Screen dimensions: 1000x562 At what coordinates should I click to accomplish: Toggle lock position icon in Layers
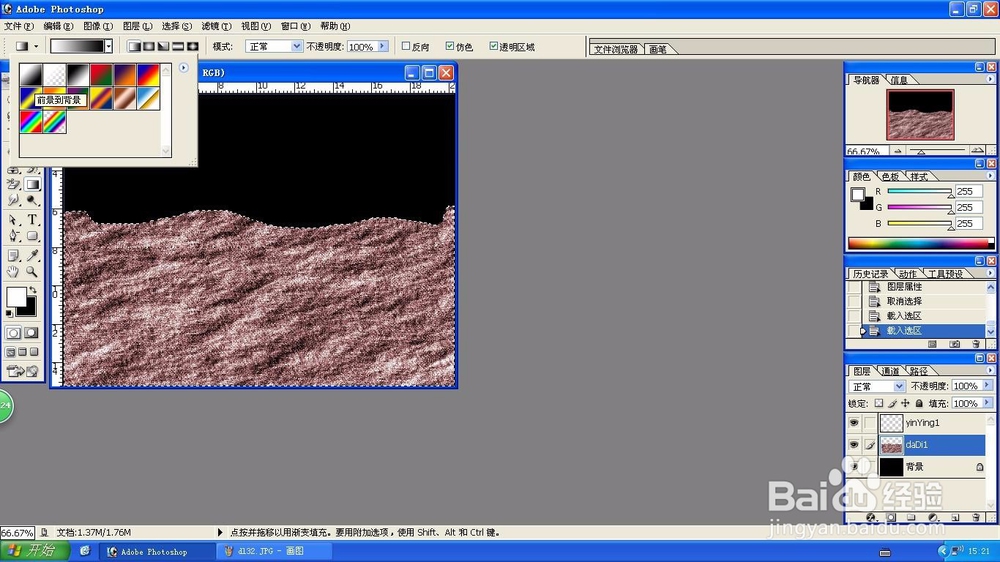click(905, 403)
